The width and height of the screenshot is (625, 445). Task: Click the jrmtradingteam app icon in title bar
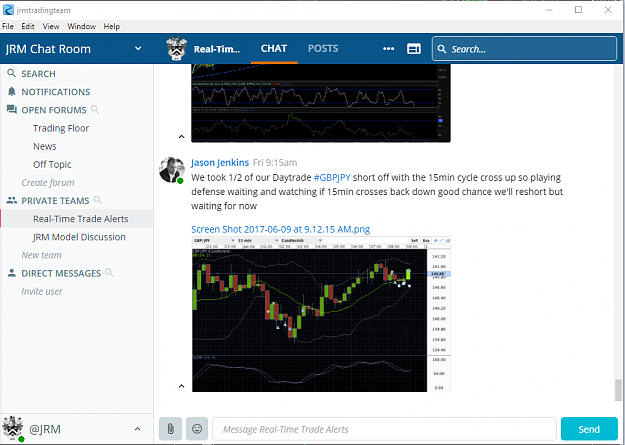click(8, 10)
